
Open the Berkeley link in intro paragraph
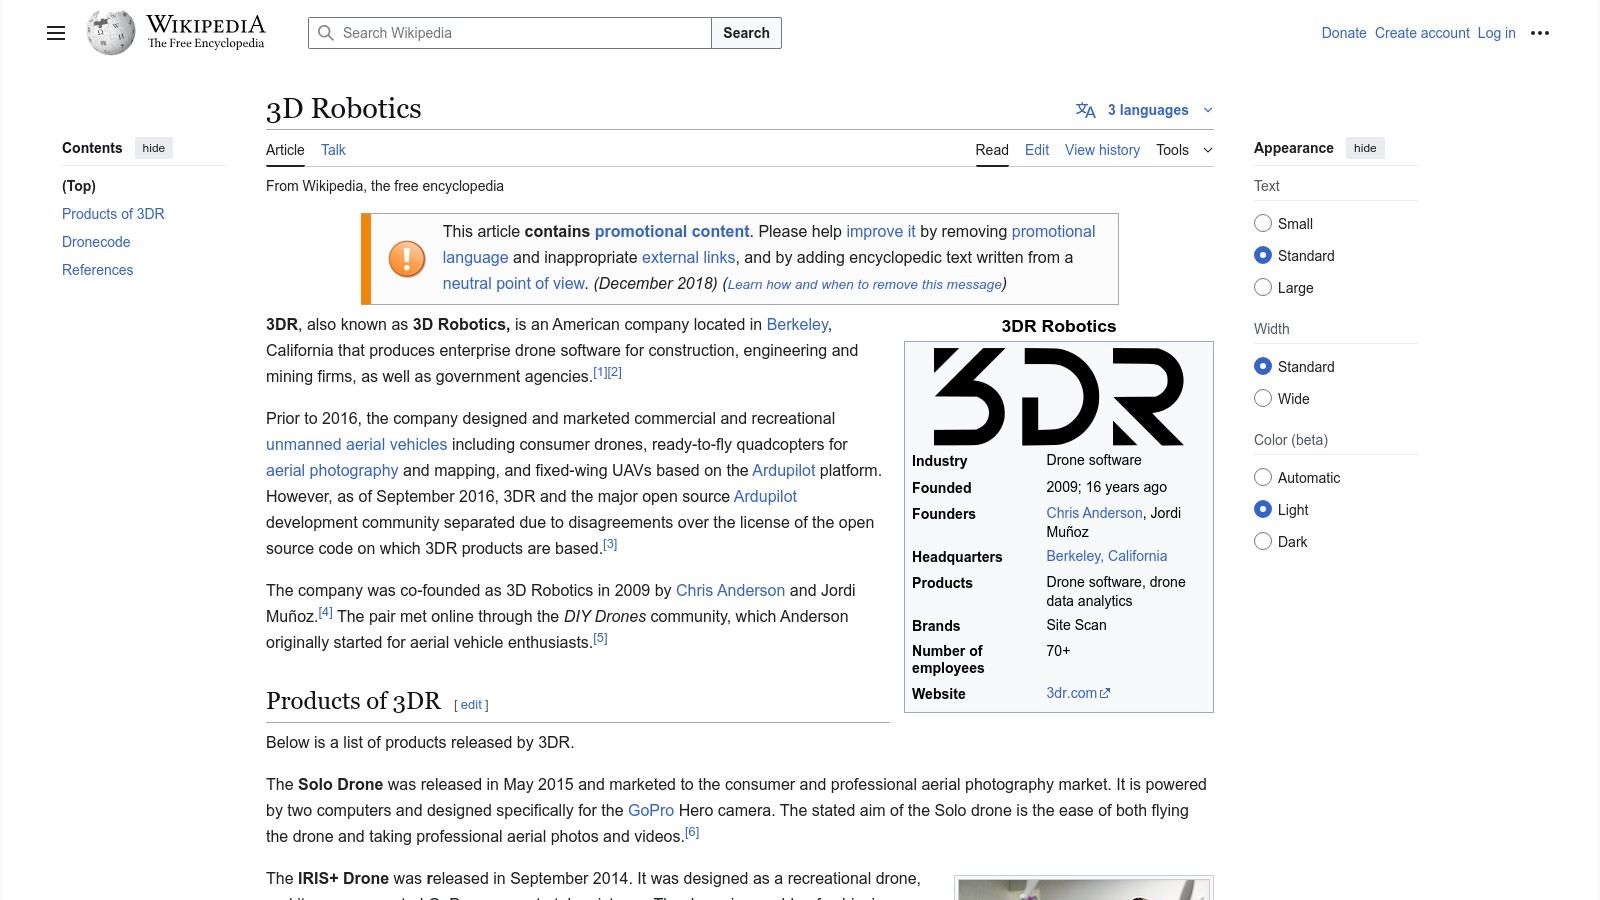point(797,324)
